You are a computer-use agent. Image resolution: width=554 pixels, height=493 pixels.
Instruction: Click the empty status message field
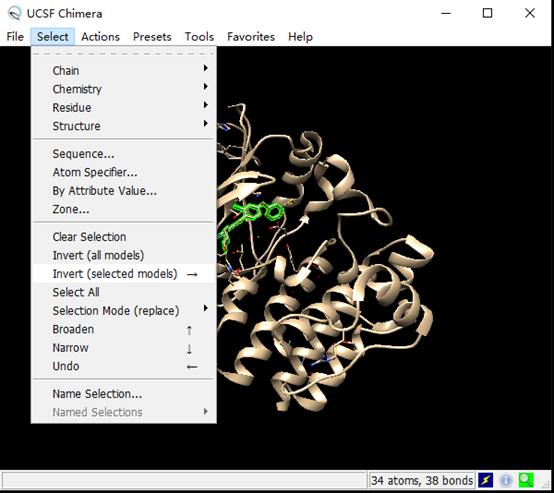(x=184, y=481)
